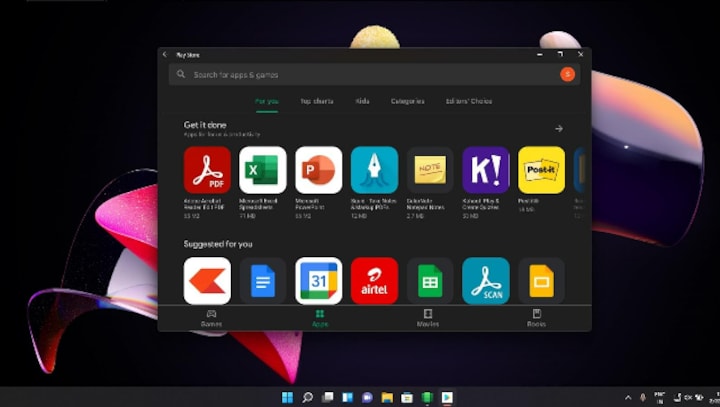Screen dimensions: 720x407
Task: Click the Suggested for you heading
Action: tap(218, 244)
